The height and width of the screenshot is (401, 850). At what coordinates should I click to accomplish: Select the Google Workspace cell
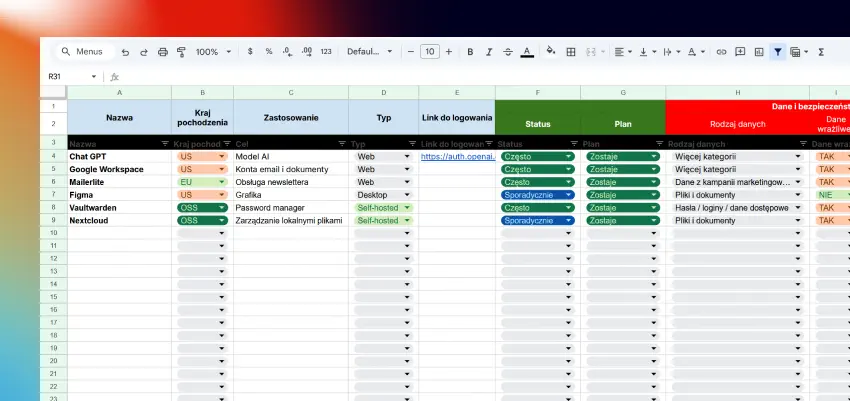click(x=119, y=170)
